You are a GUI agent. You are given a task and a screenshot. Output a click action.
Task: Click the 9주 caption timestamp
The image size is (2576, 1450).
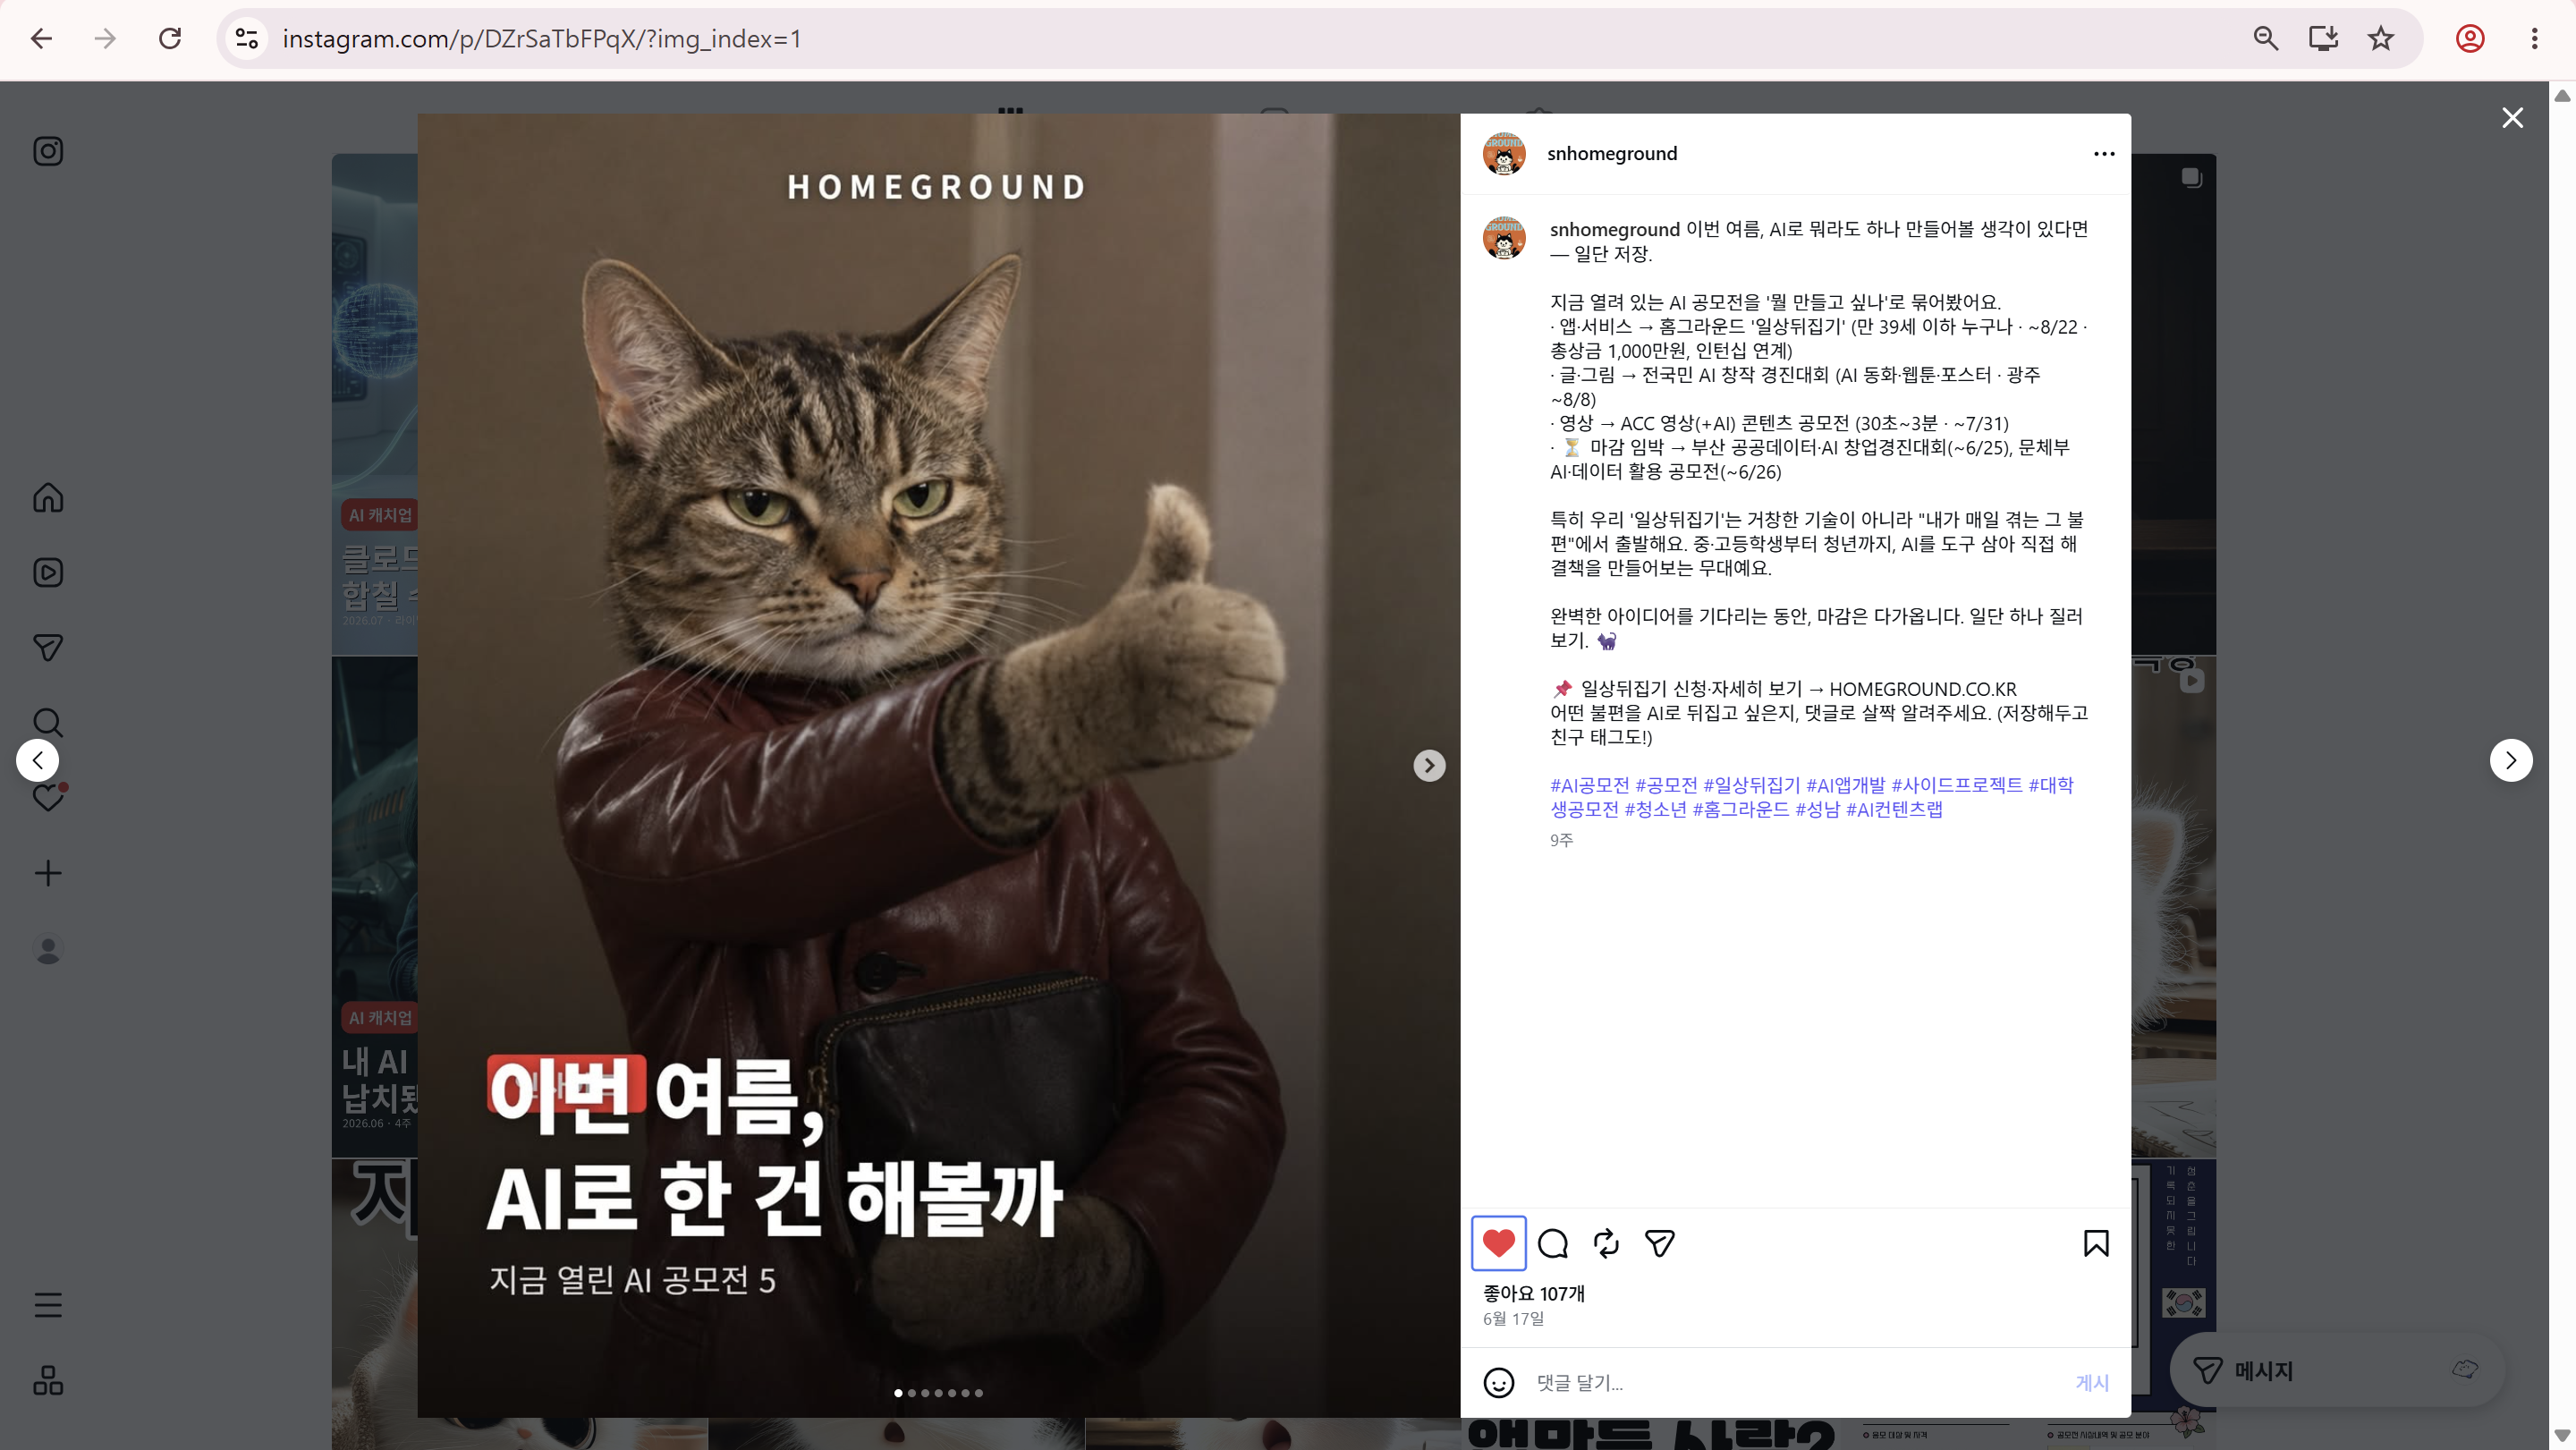1561,840
